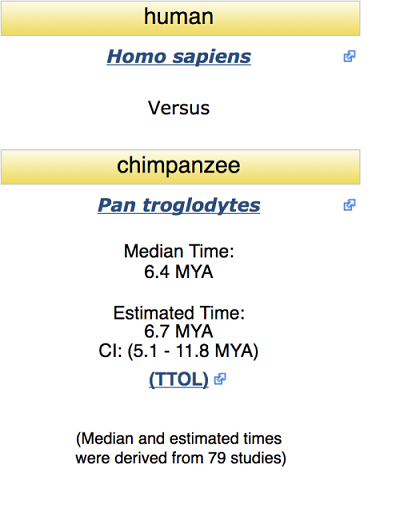The height and width of the screenshot is (524, 400).
Task: Click the Versus text between species
Action: [x=179, y=108]
